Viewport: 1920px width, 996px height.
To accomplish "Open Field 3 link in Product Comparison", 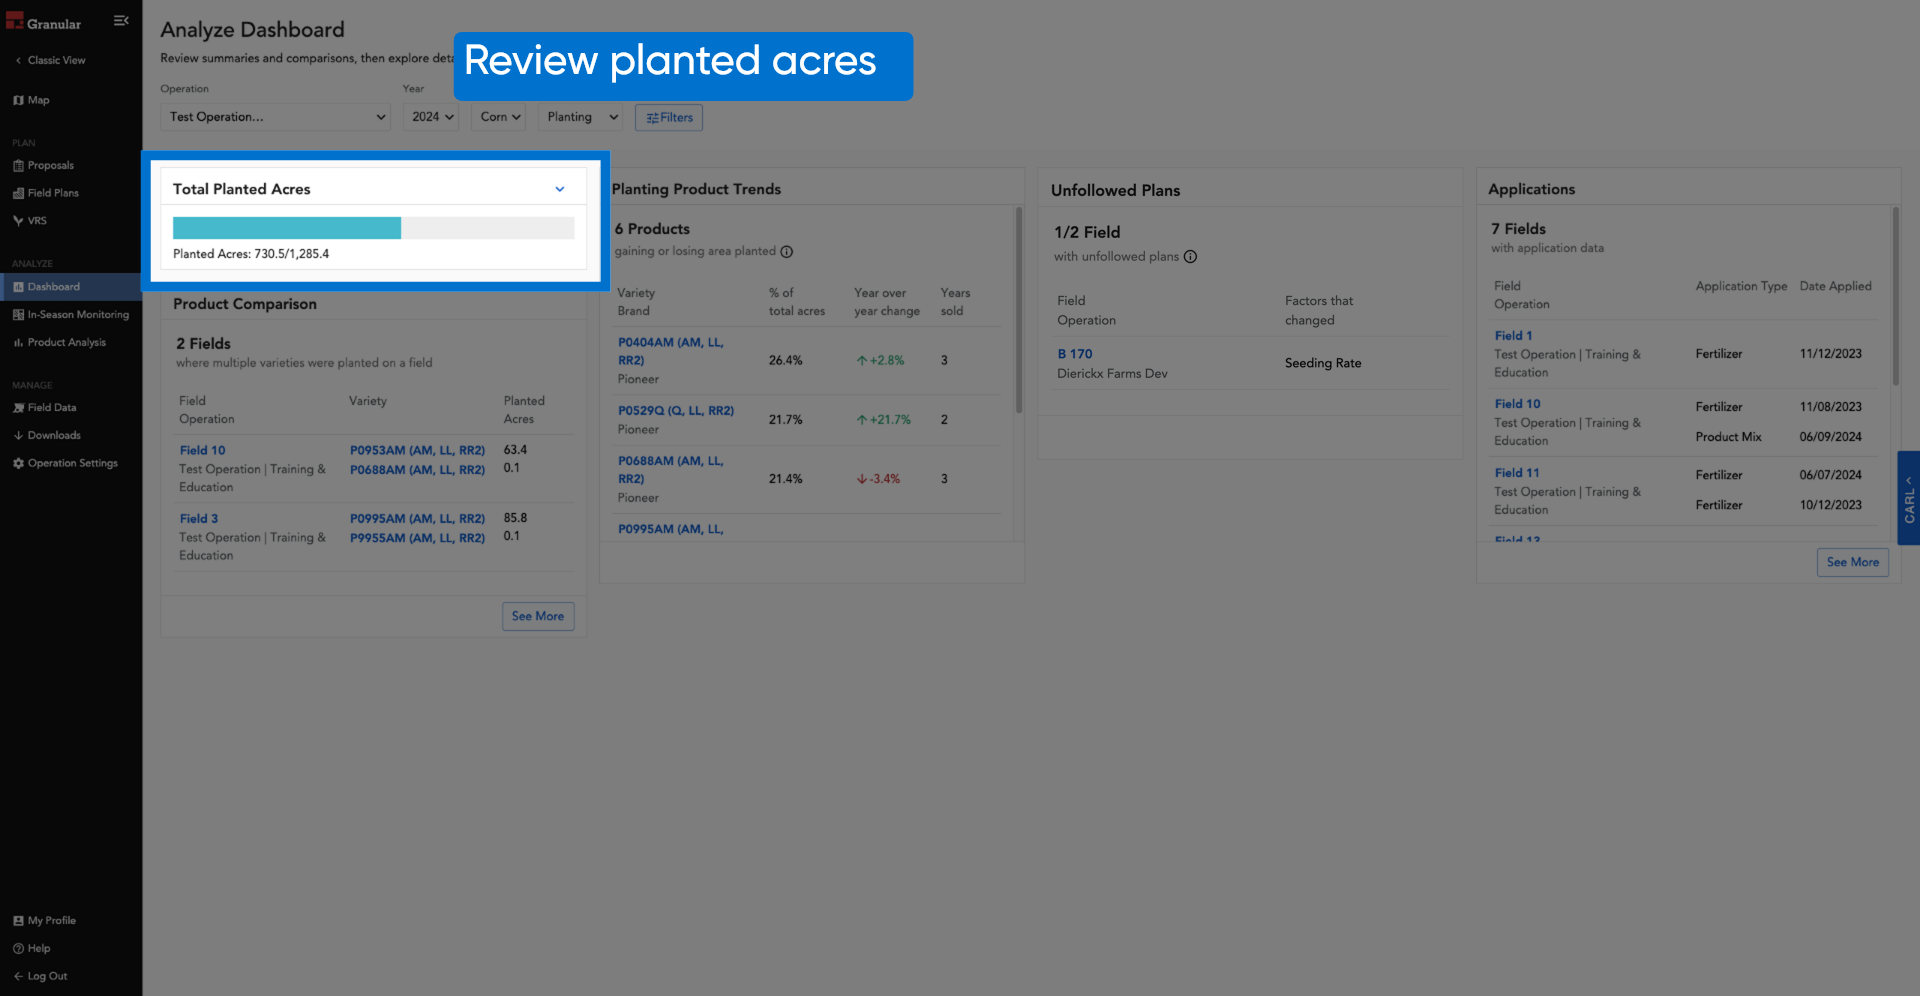I will [199, 519].
